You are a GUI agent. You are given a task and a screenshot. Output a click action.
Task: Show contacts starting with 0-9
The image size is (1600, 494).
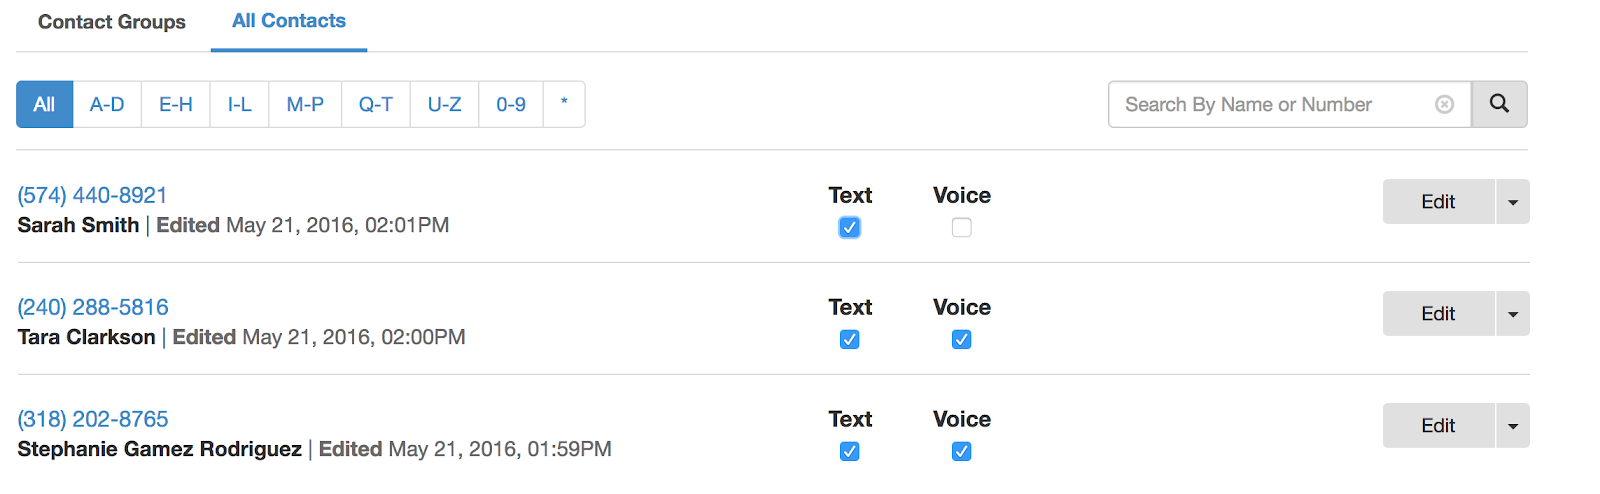point(511,104)
